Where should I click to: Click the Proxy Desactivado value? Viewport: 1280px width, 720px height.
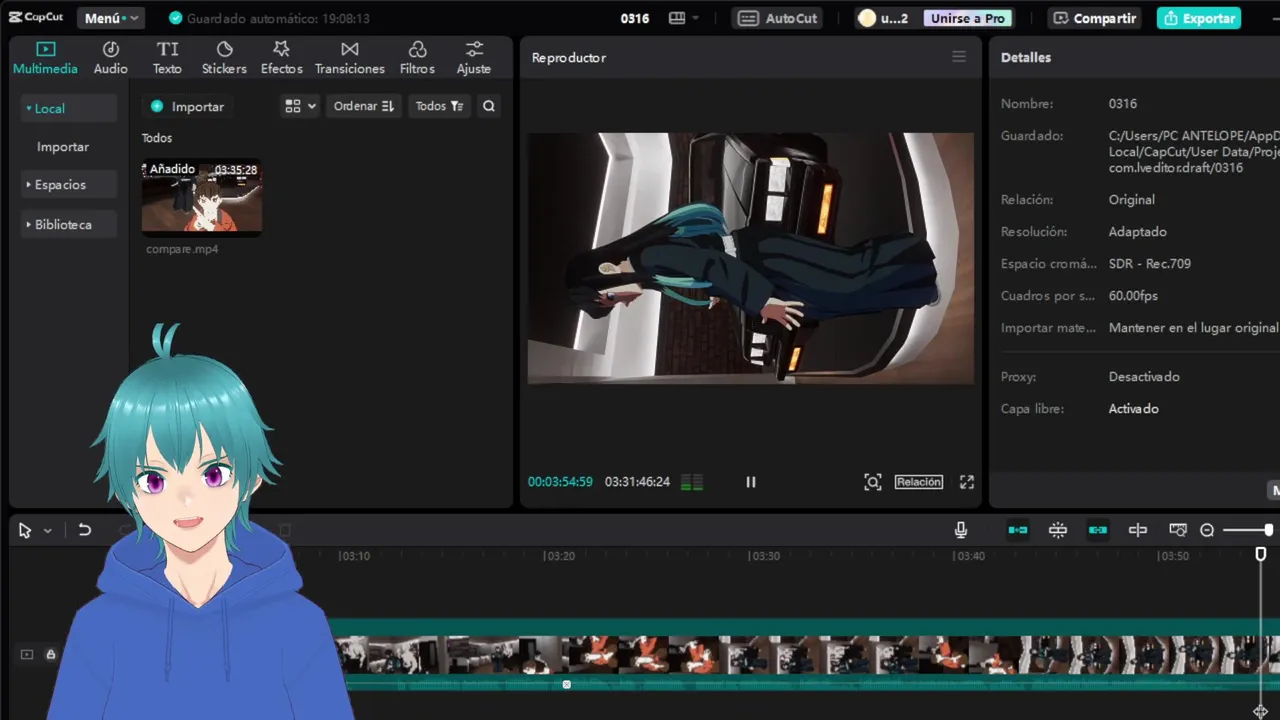click(1144, 377)
